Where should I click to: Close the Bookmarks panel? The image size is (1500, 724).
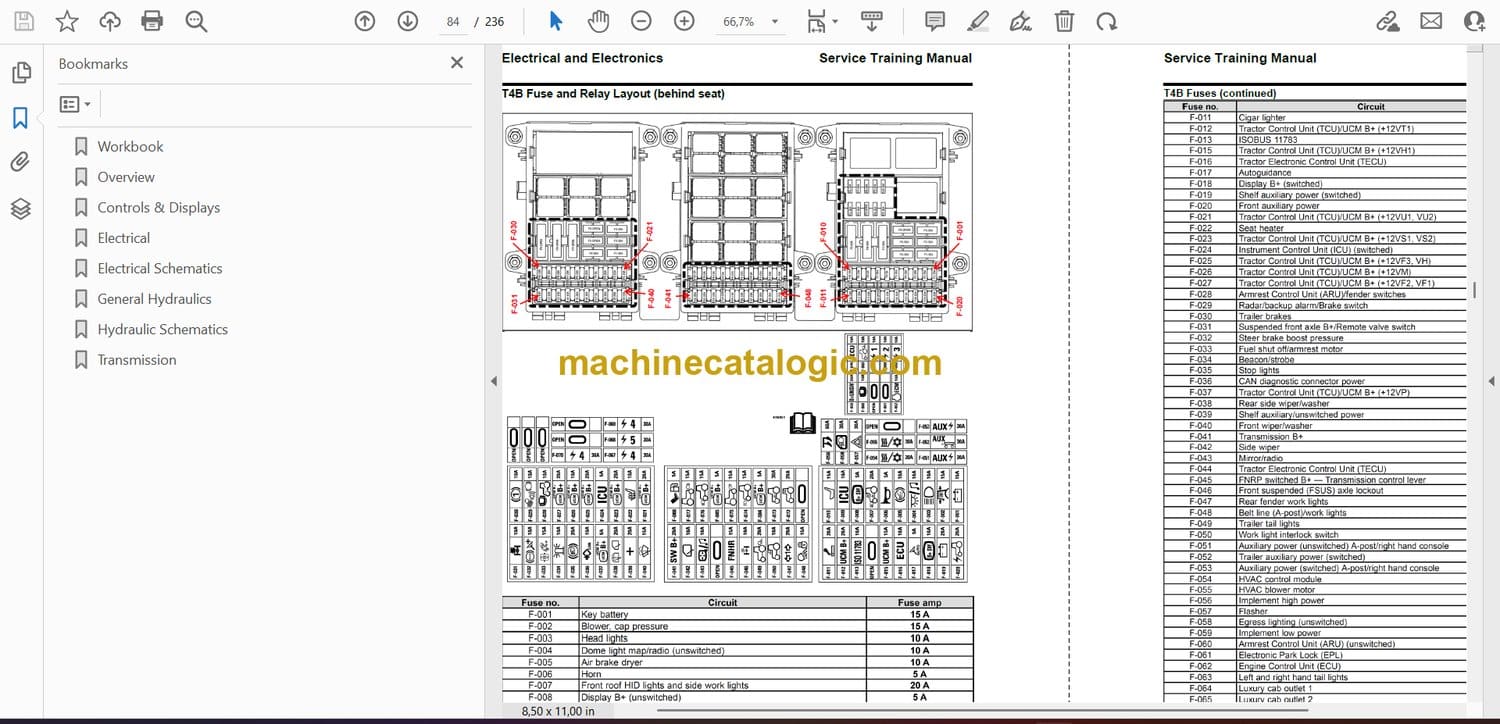click(x=457, y=63)
